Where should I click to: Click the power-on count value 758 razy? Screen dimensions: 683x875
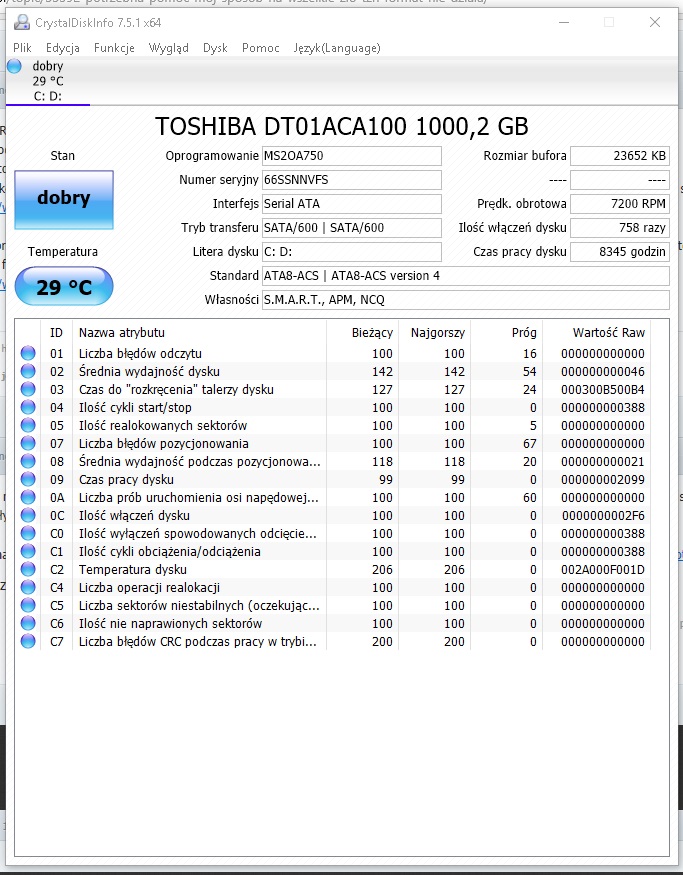619,228
